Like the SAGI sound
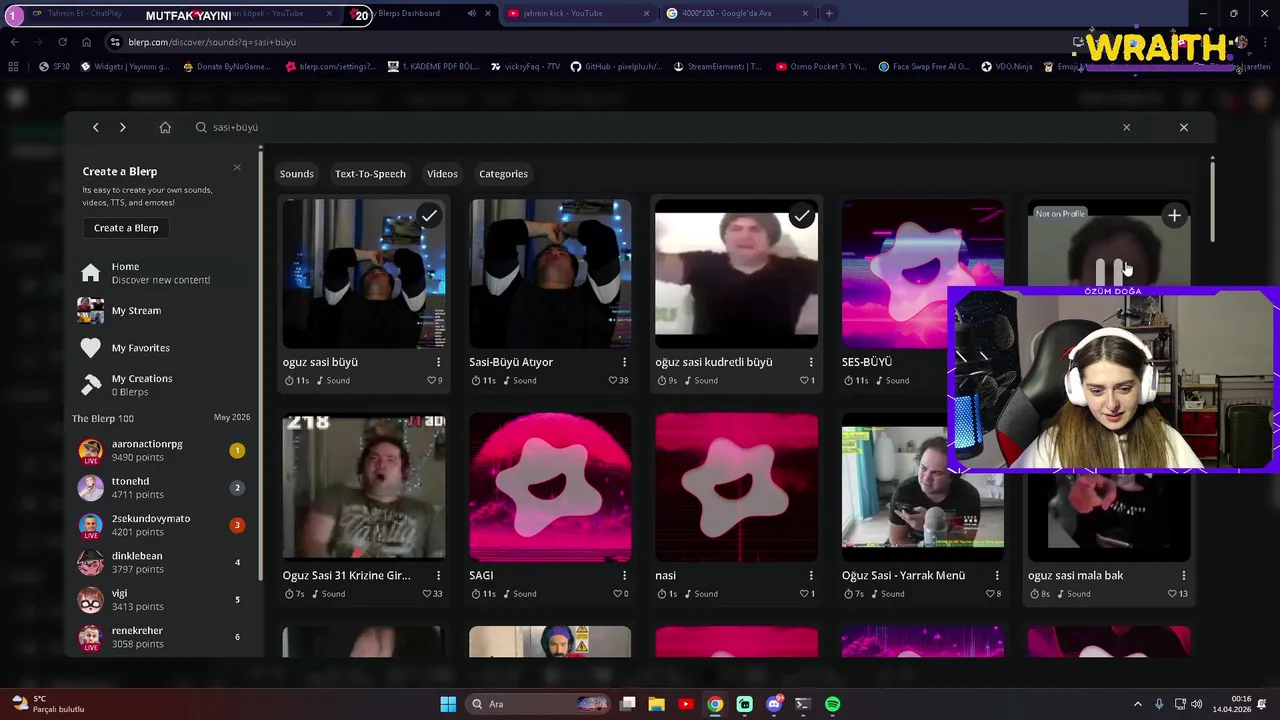 618,594
